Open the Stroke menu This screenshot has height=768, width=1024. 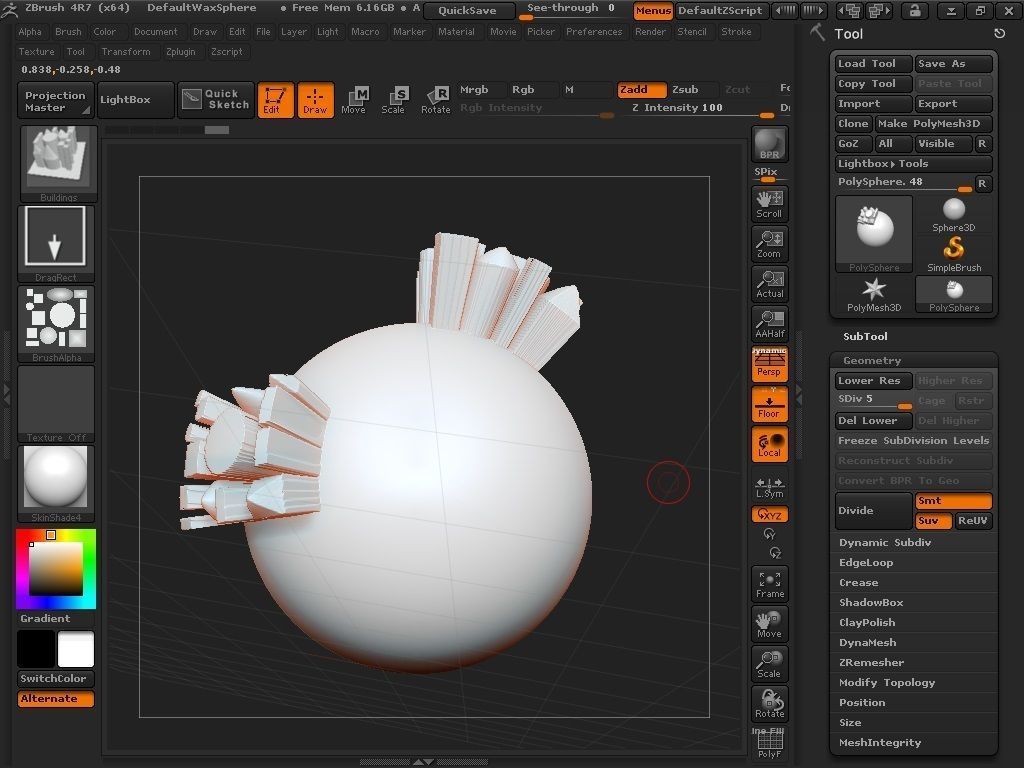tap(736, 31)
